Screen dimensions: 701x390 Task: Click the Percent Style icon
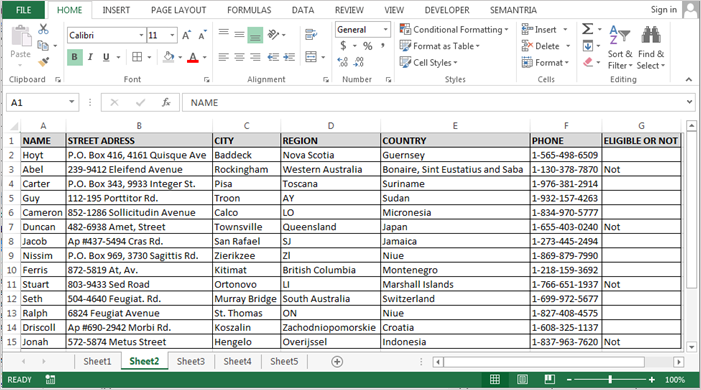[x=367, y=46]
